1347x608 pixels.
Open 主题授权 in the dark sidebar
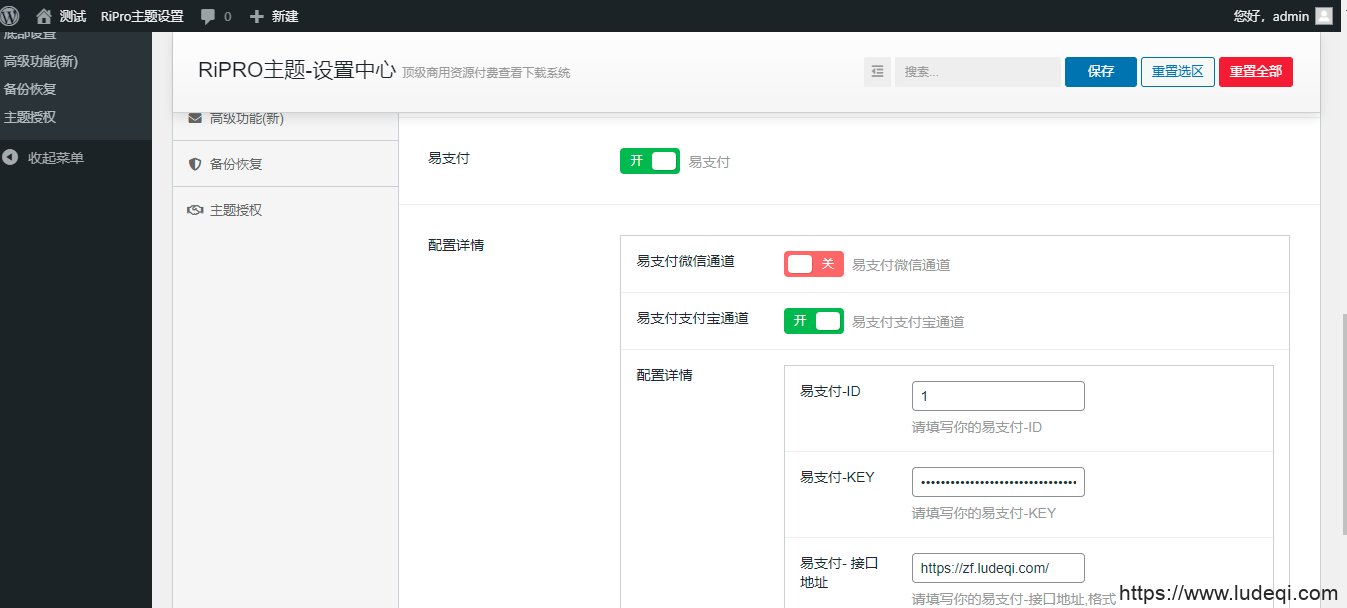[30, 117]
